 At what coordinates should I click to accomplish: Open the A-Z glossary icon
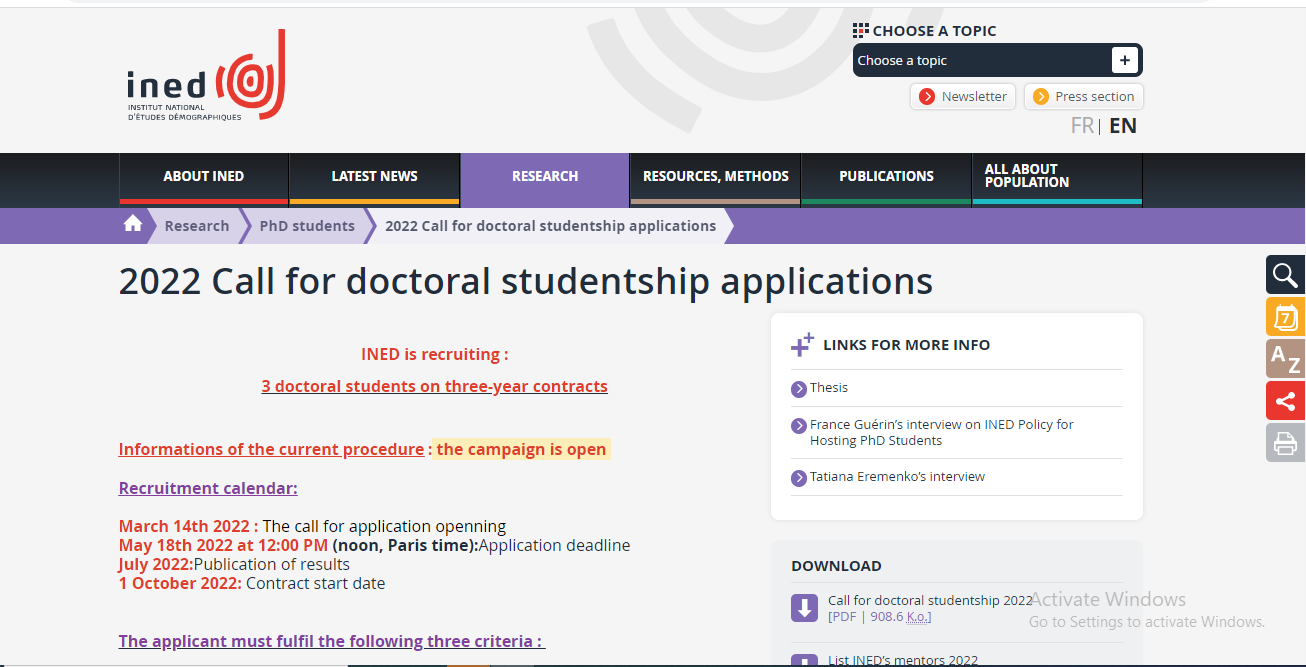[x=1285, y=359]
